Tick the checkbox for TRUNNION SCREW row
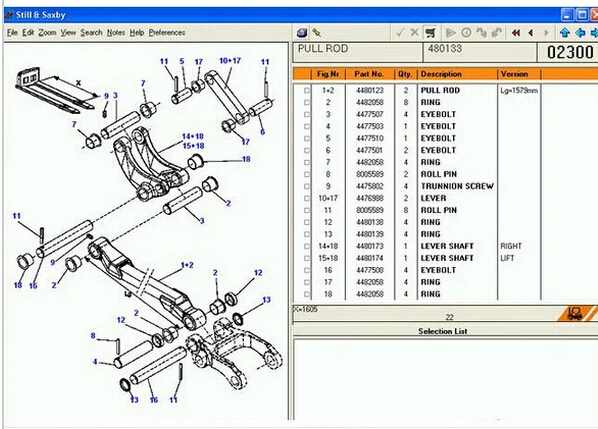598x429 pixels. [x=307, y=186]
